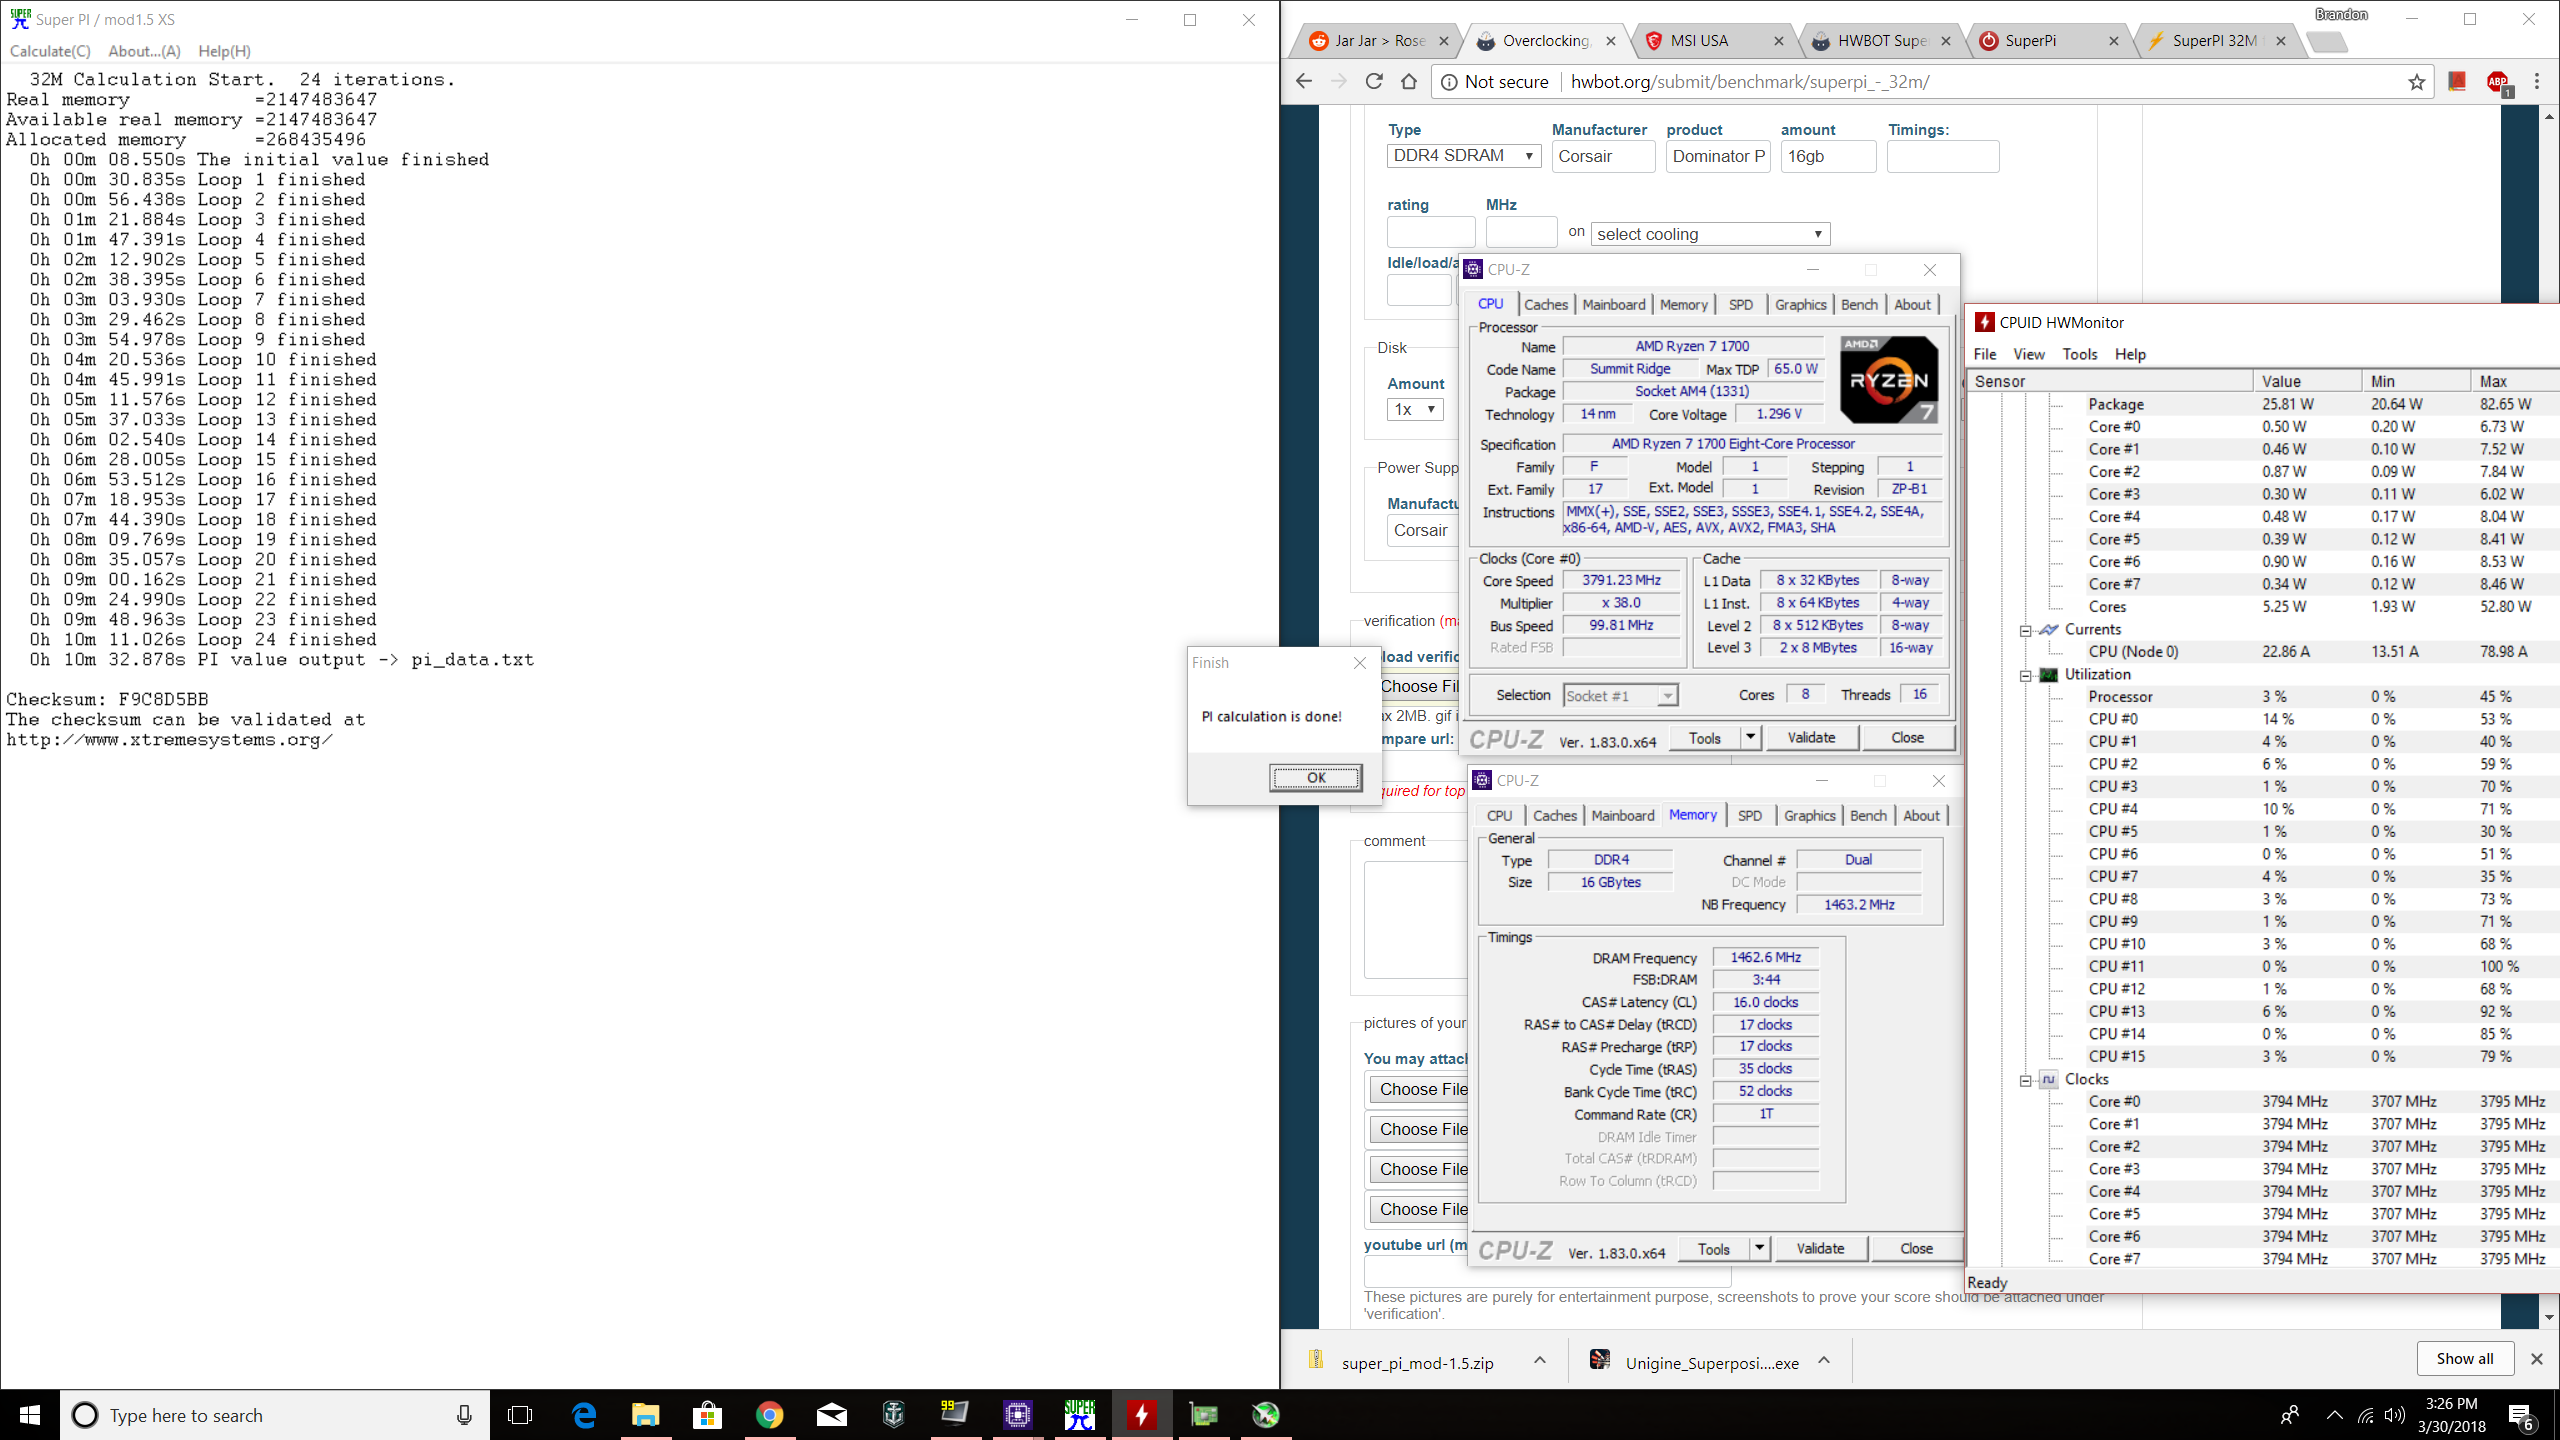Image resolution: width=2560 pixels, height=1440 pixels.
Task: Switch to Chrome in the taskbar
Action: 769,1415
